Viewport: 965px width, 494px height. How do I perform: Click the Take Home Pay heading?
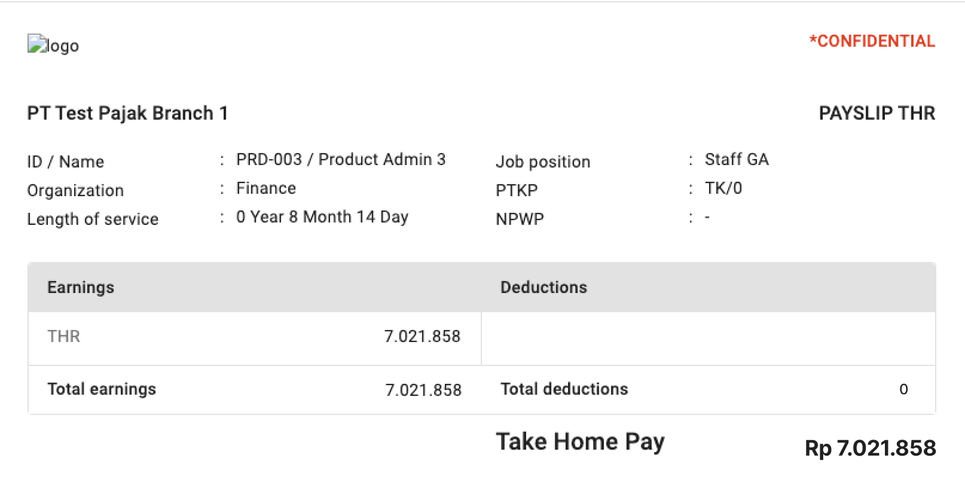tap(580, 442)
